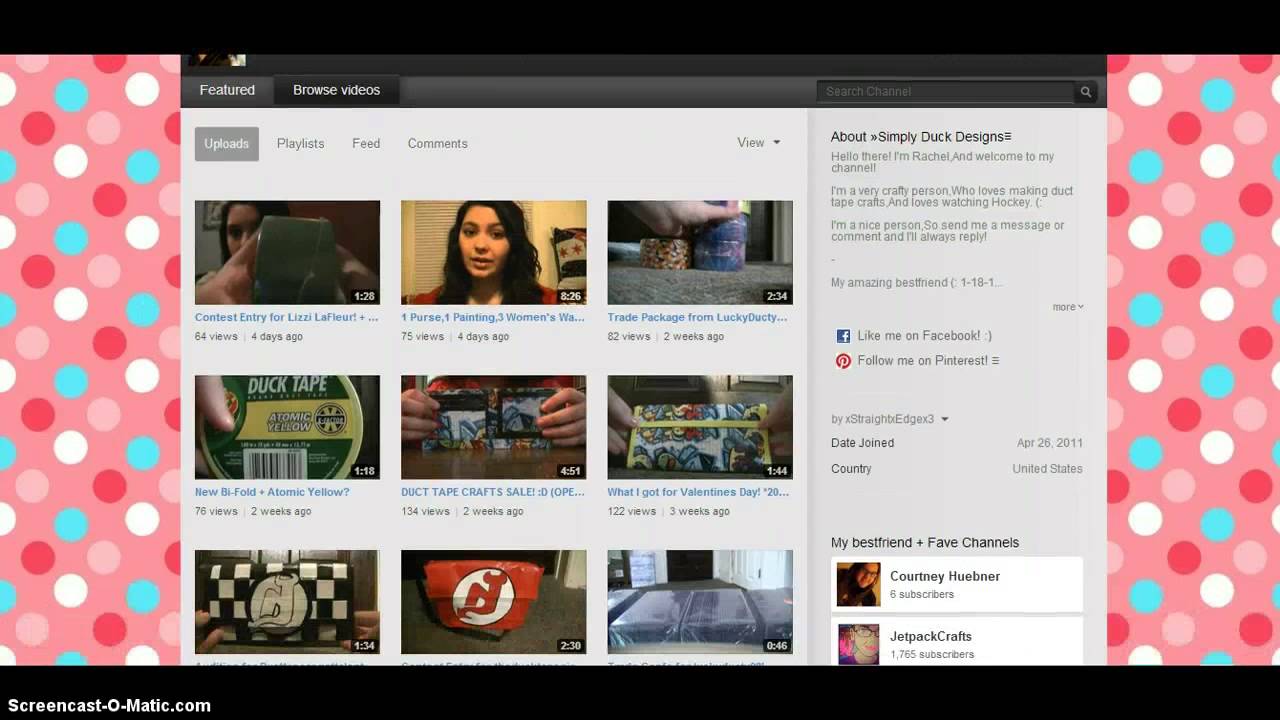Viewport: 1280px width, 720px height.
Task: Open What I got for Valentines Day link
Action: (x=698, y=492)
